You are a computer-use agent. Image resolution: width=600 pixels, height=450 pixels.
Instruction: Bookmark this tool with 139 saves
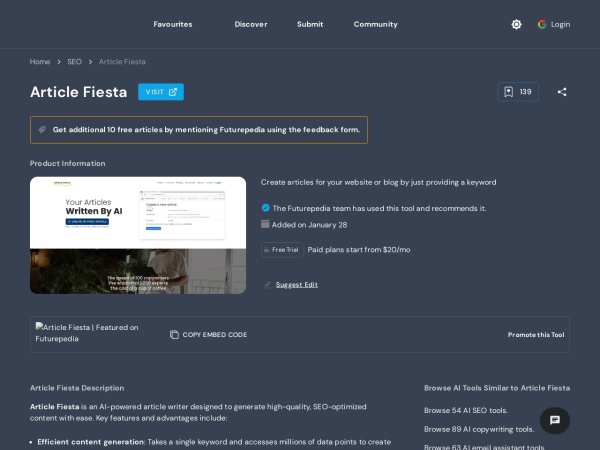pyautogui.click(x=518, y=92)
